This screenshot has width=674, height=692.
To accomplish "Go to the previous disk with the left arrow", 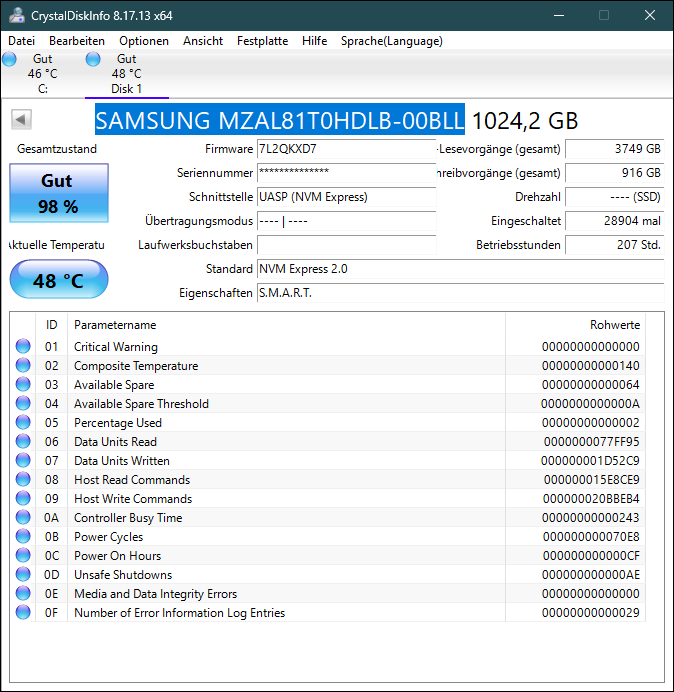I will point(21,119).
